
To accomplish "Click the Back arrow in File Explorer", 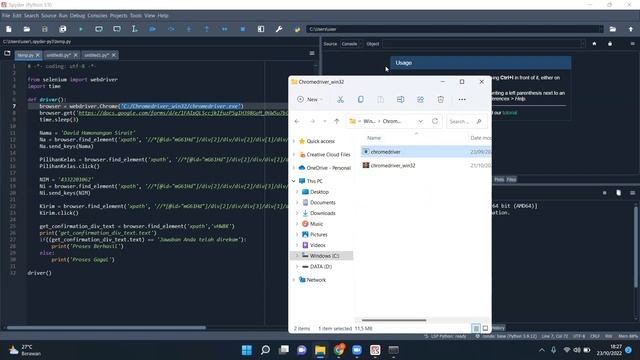I will tap(297, 121).
